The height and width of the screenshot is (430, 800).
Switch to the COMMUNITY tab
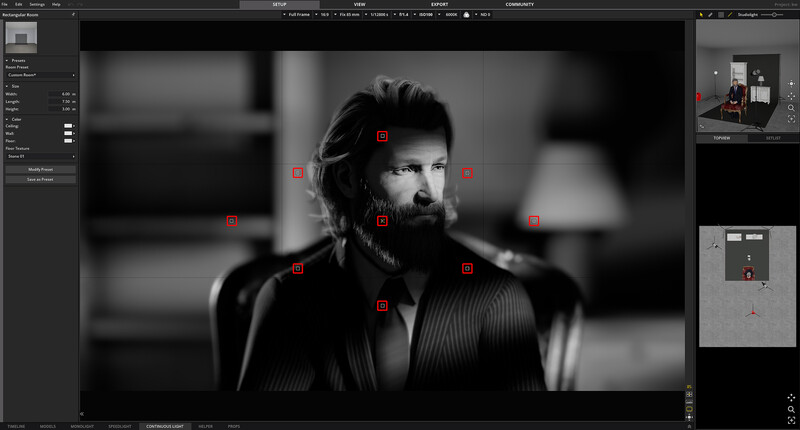click(x=519, y=4)
